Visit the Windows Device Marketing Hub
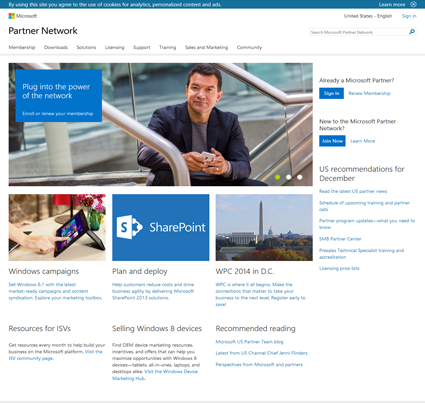 (155, 375)
